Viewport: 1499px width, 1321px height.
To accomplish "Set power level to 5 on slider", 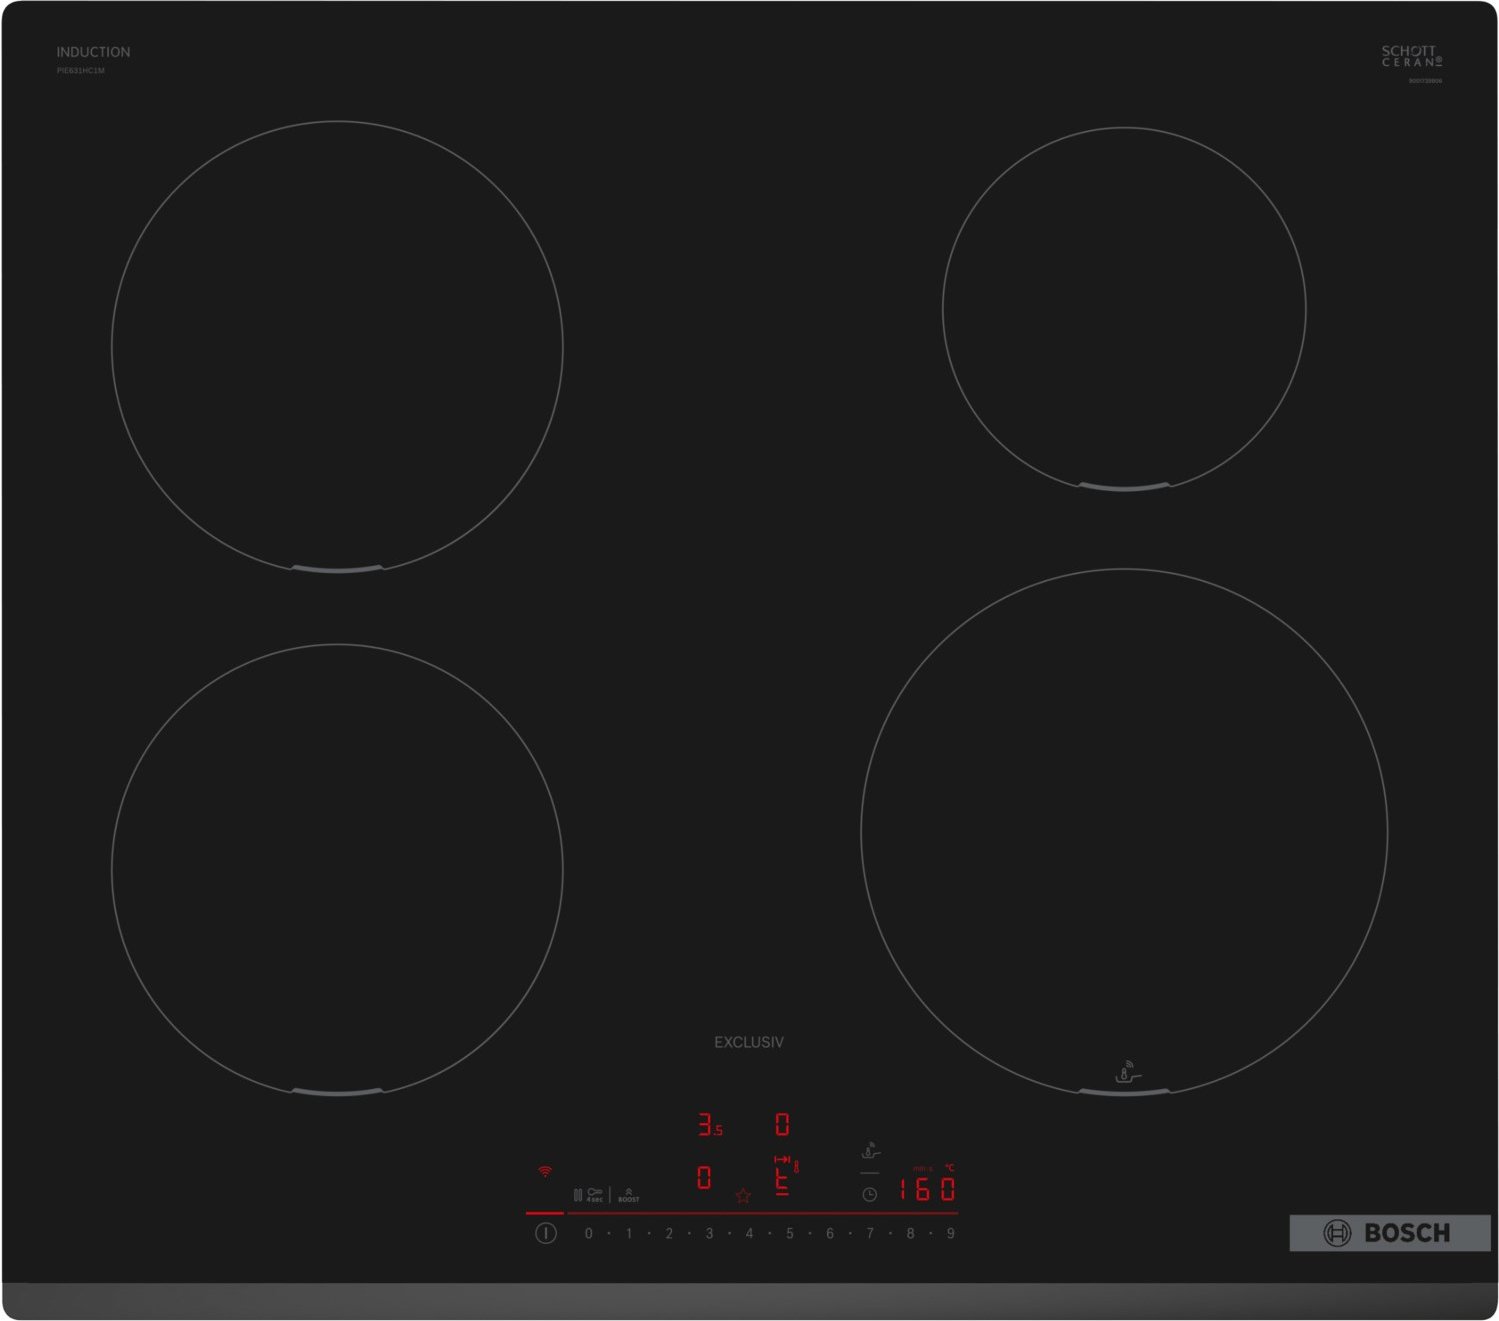I will coord(789,1234).
